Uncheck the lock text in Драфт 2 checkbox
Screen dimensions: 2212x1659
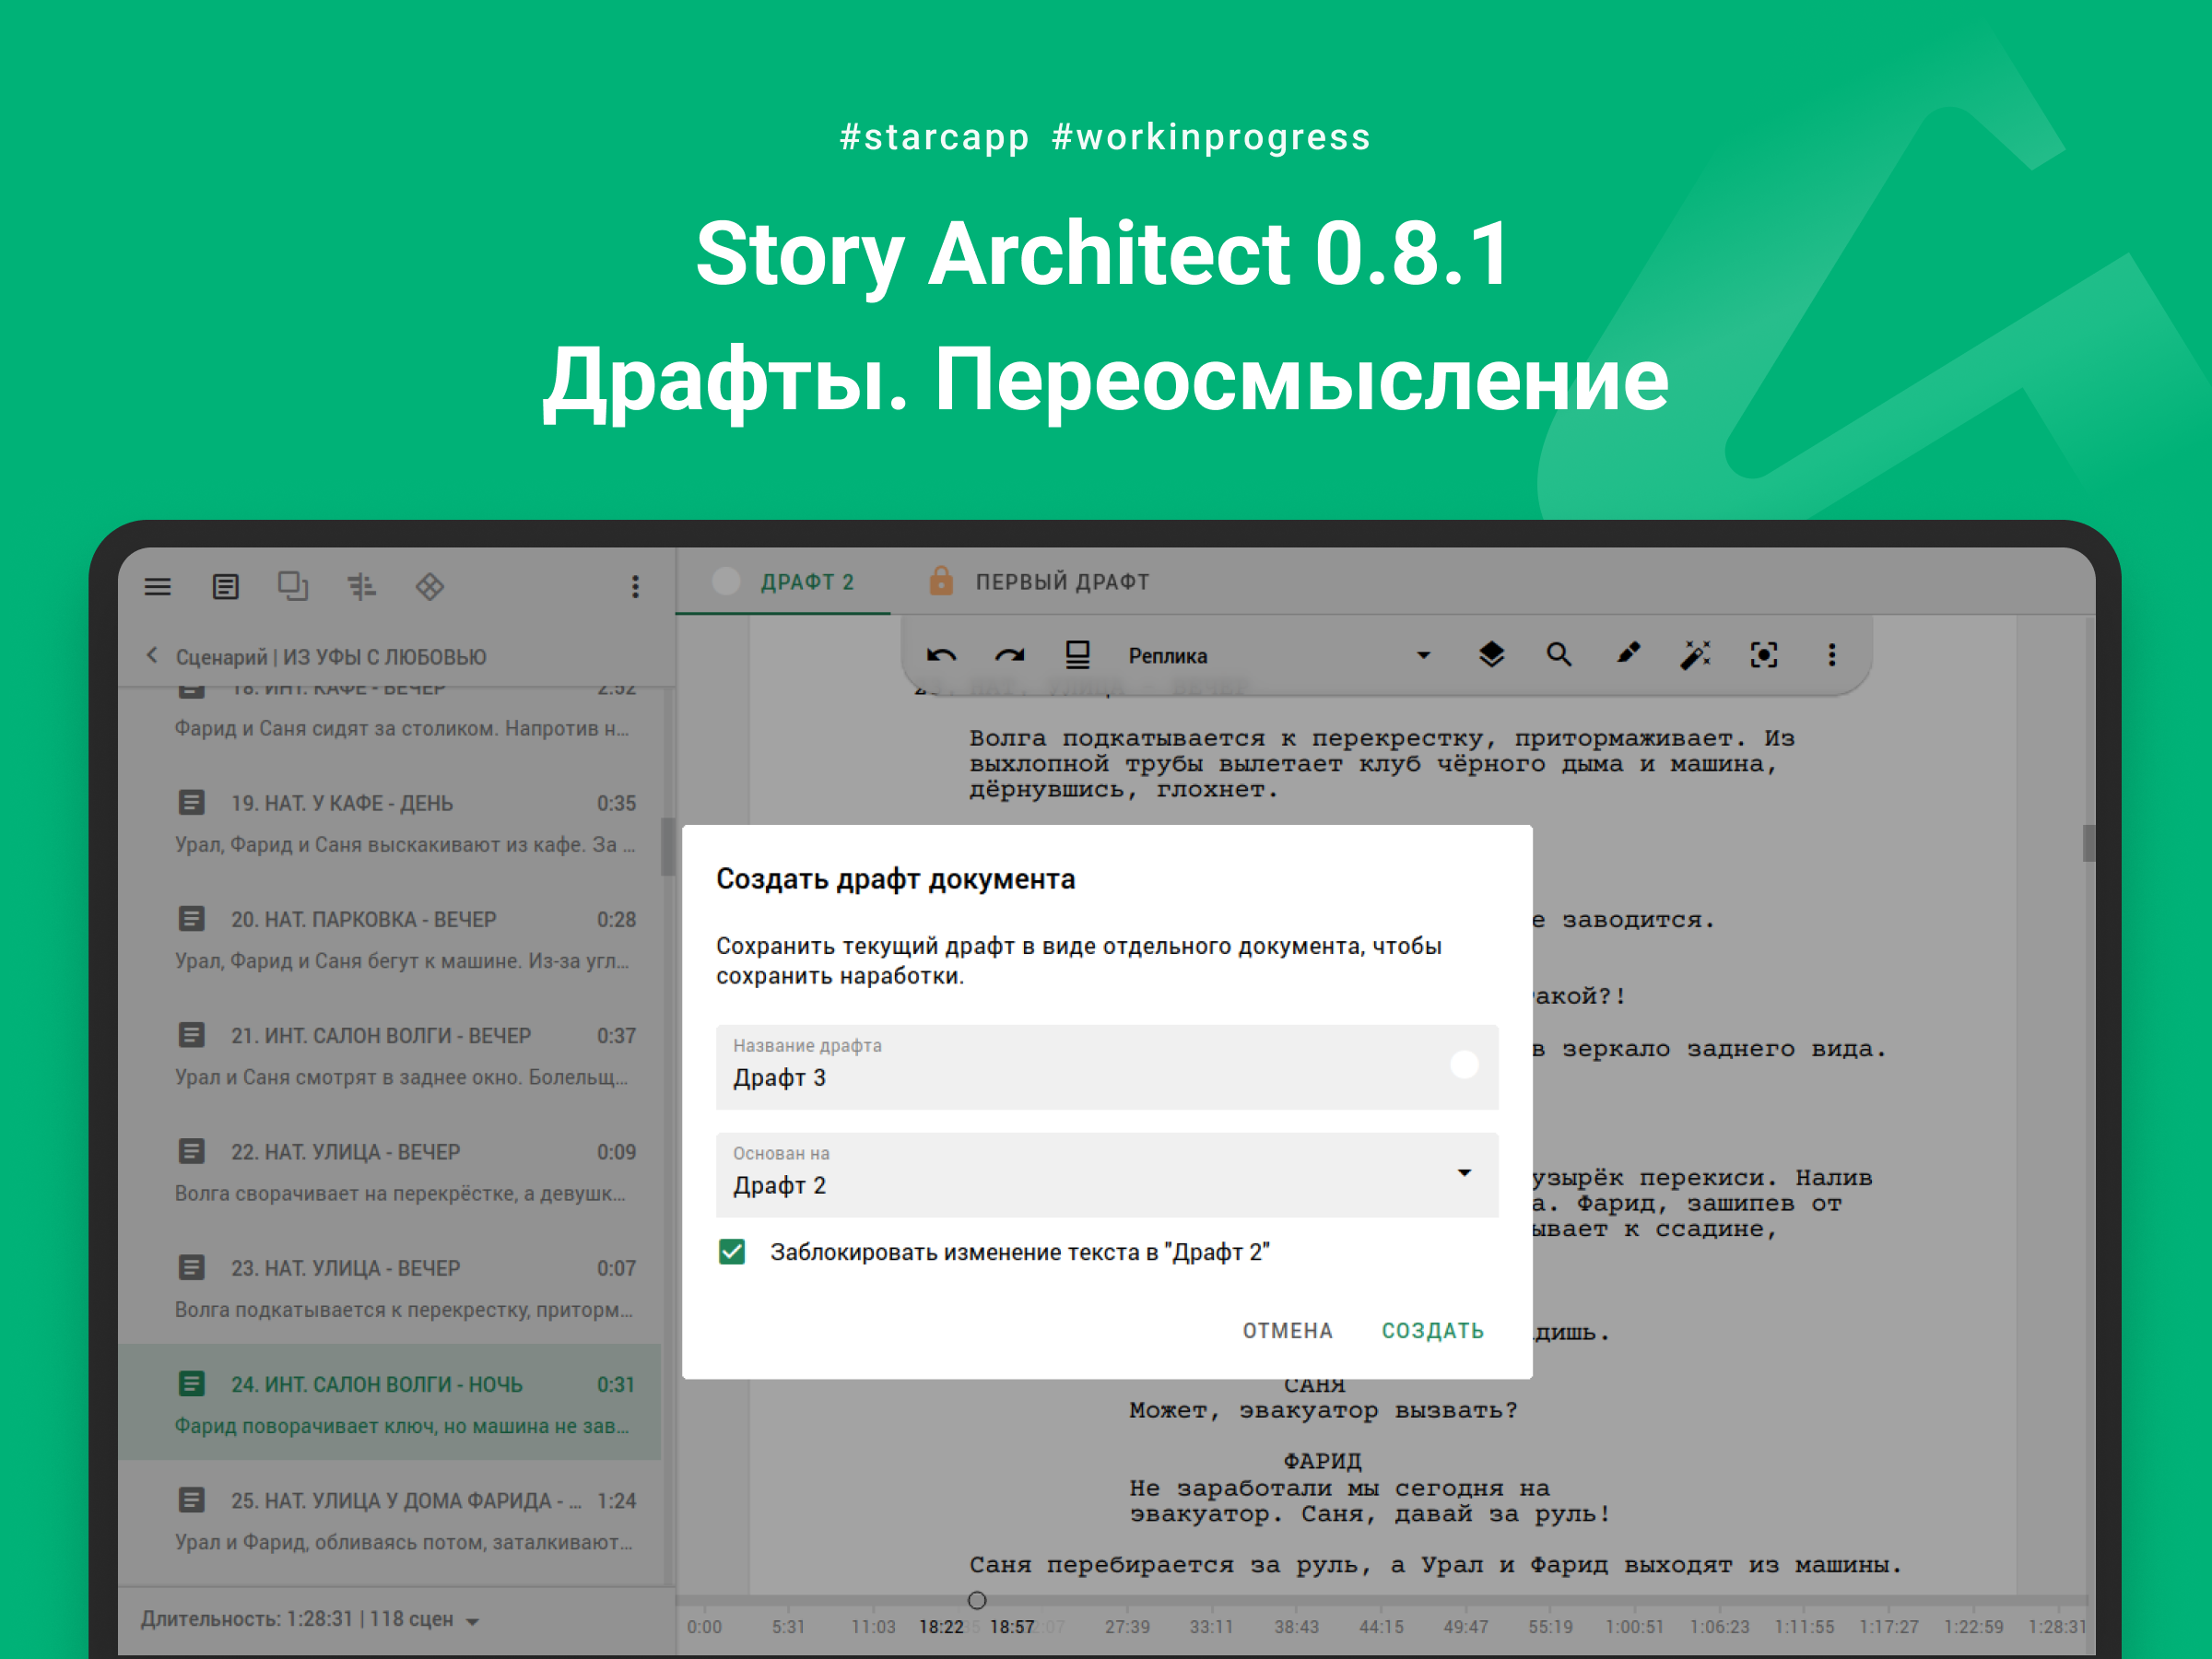point(732,1252)
